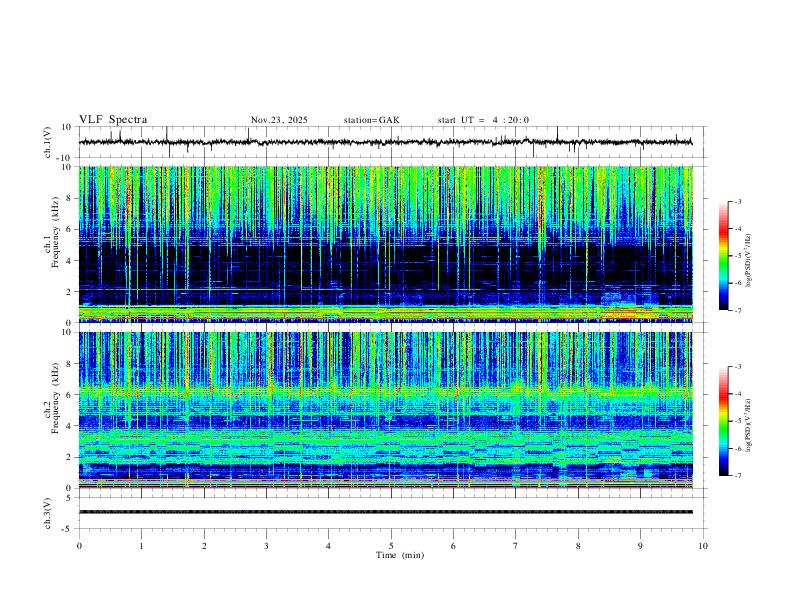The width and height of the screenshot is (792, 612).
Task: Click the '-7' label on ch.2 colorbar
Action: 737,475
